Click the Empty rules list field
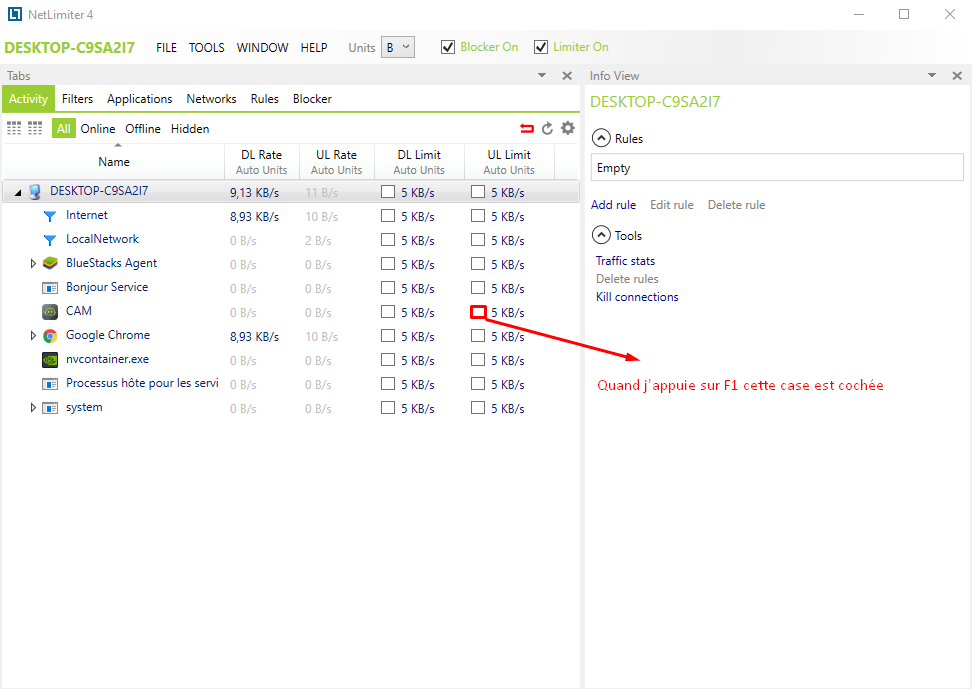 tap(777, 167)
